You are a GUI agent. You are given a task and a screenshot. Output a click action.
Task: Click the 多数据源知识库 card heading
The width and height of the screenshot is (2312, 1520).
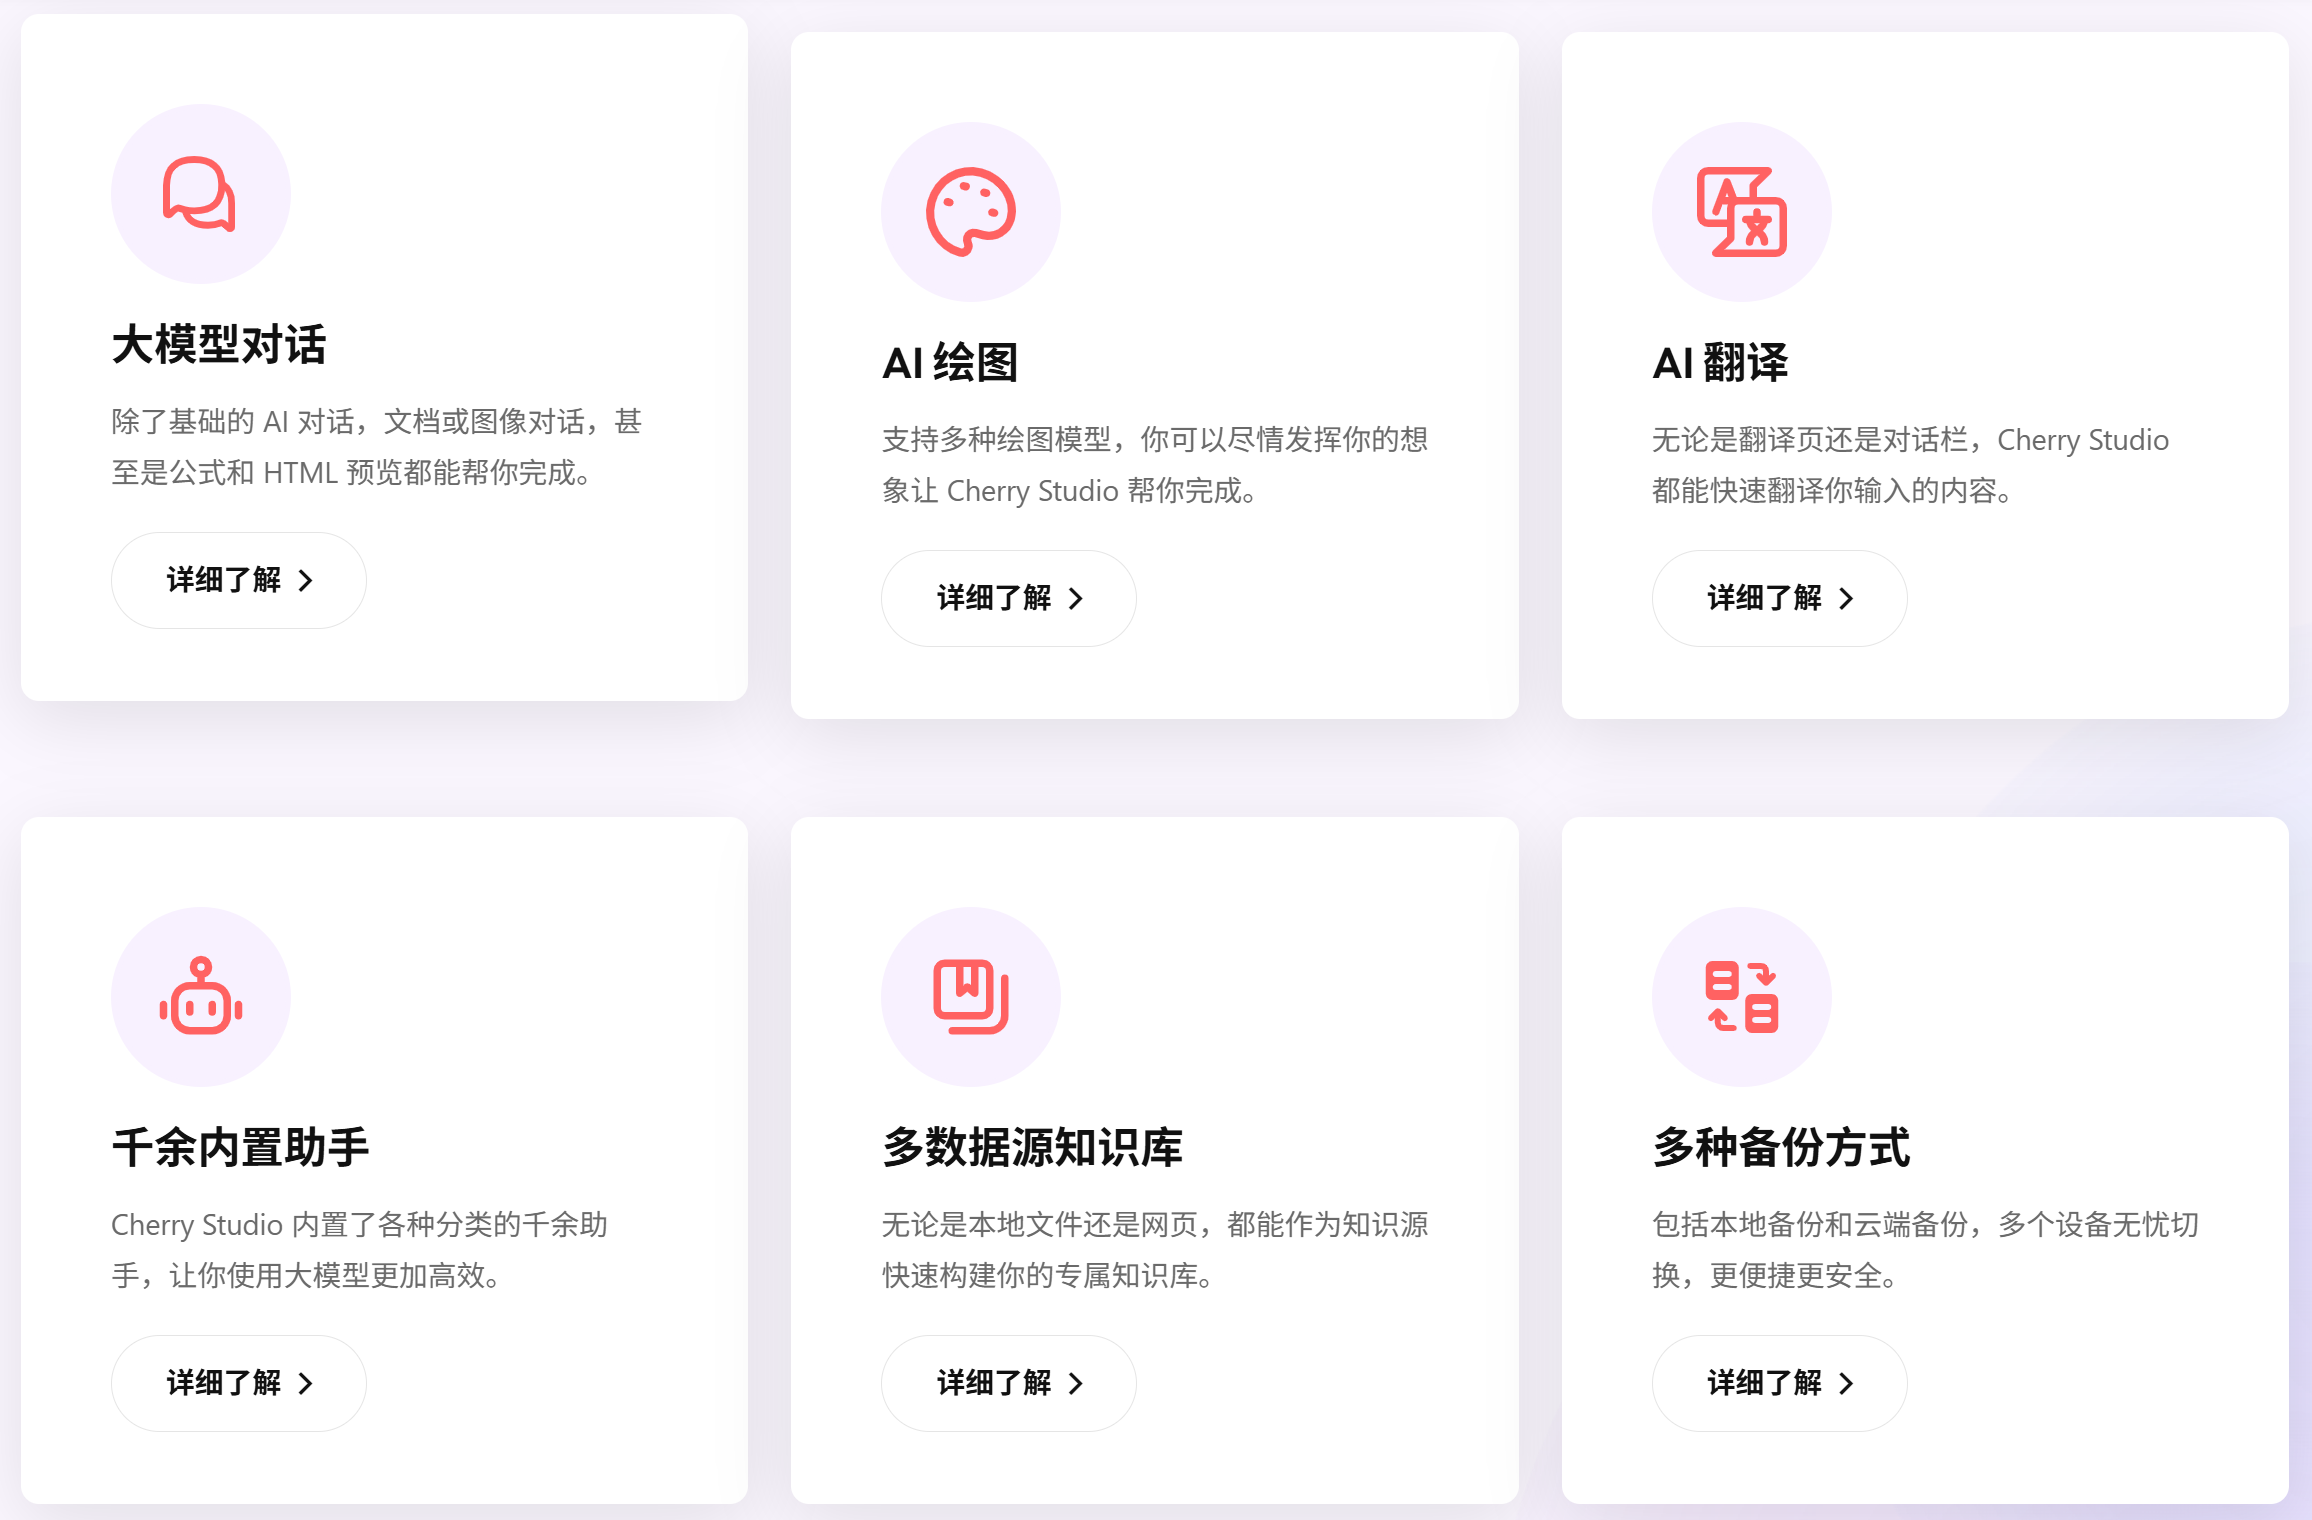(1032, 1147)
